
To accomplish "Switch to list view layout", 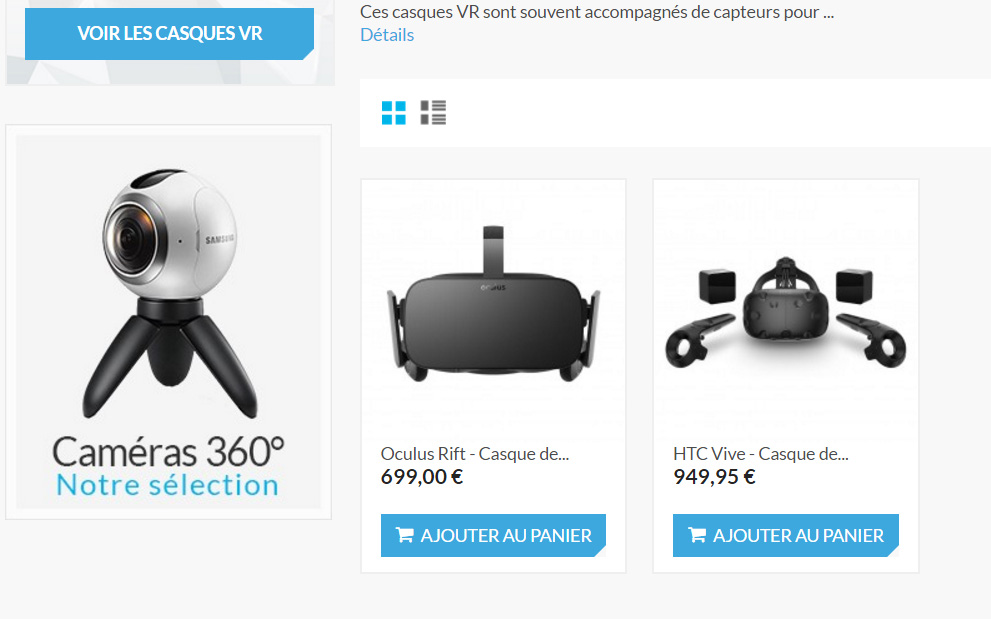I will (434, 113).
